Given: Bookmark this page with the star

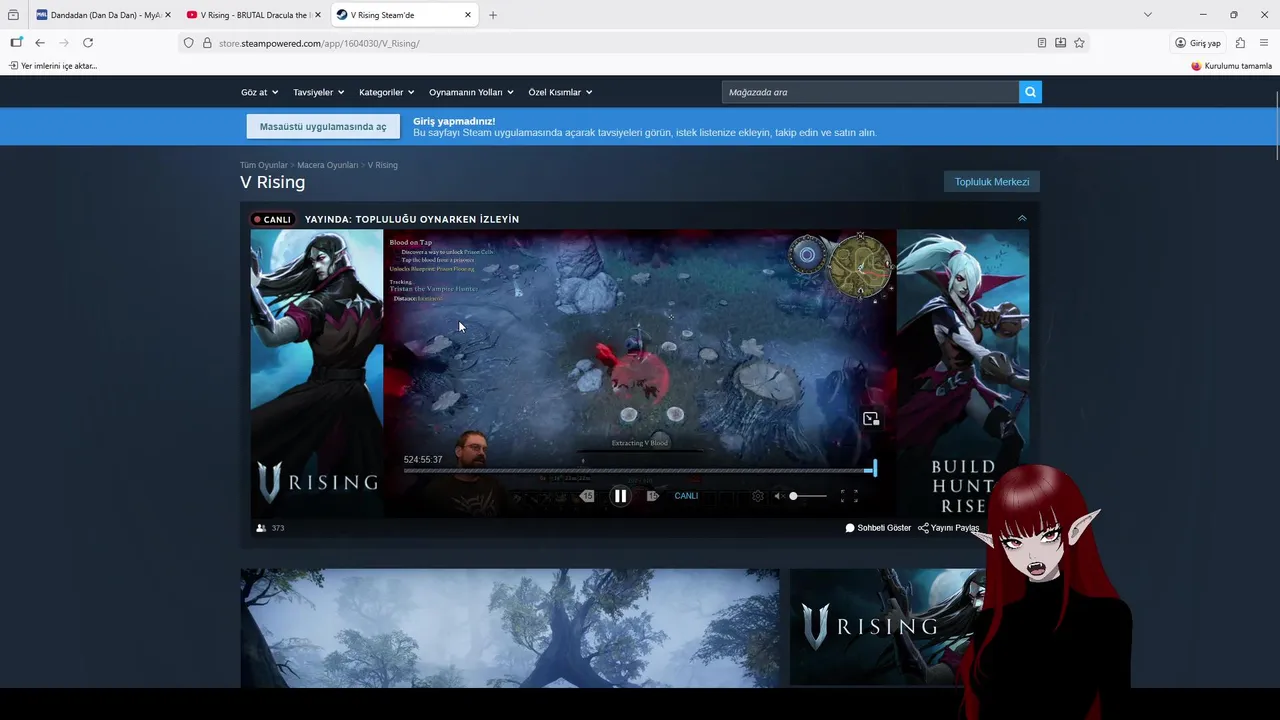Looking at the screenshot, I should 1079,43.
